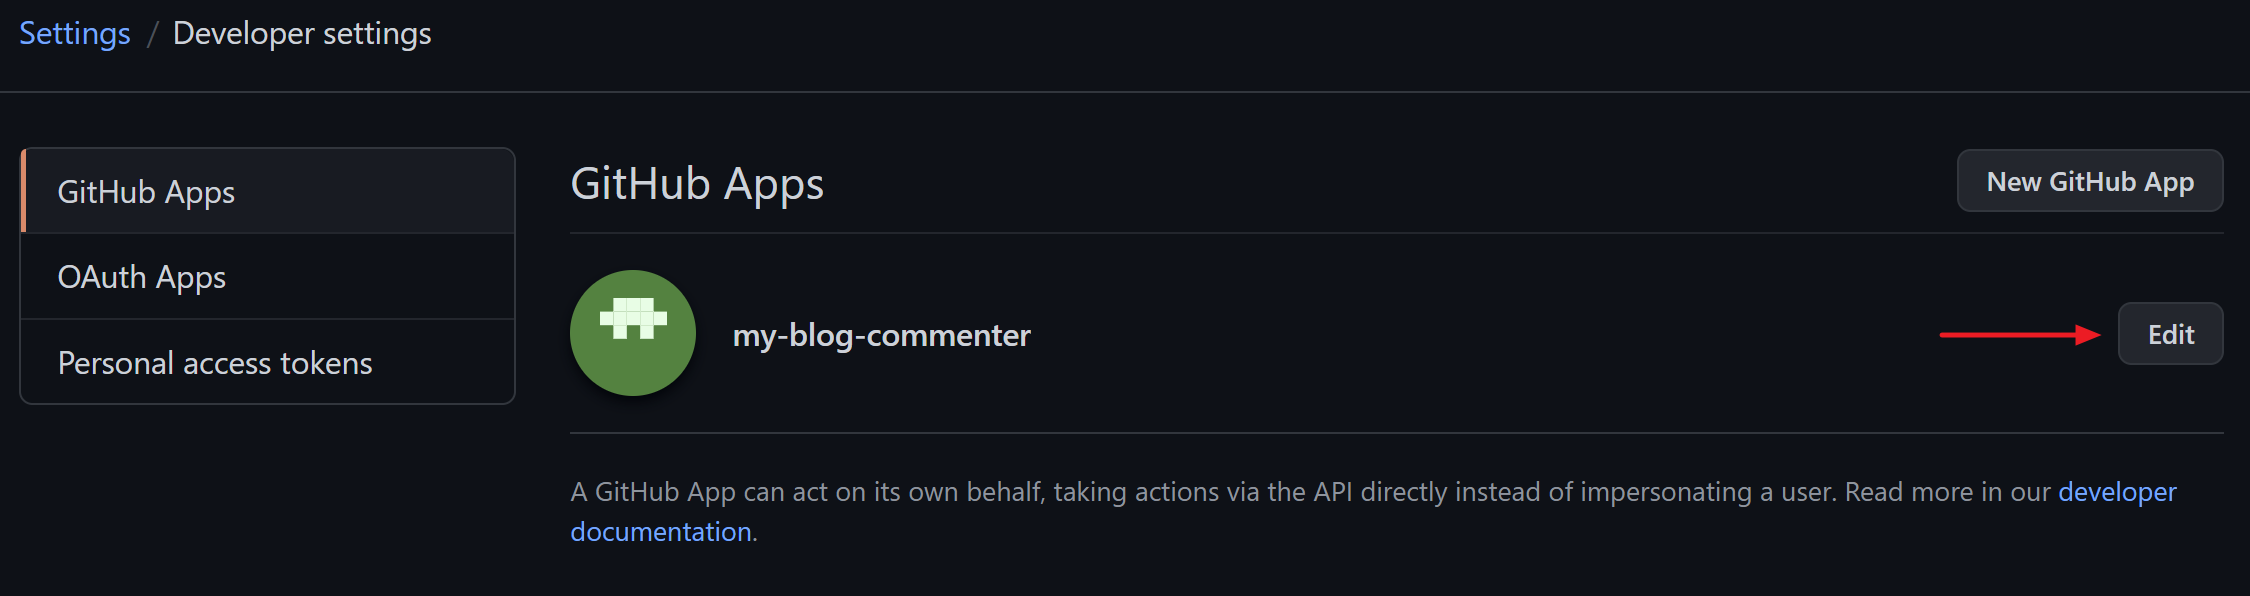The width and height of the screenshot is (2250, 596).
Task: Click the divider line below my-blog-commenter
Action: point(1396,433)
